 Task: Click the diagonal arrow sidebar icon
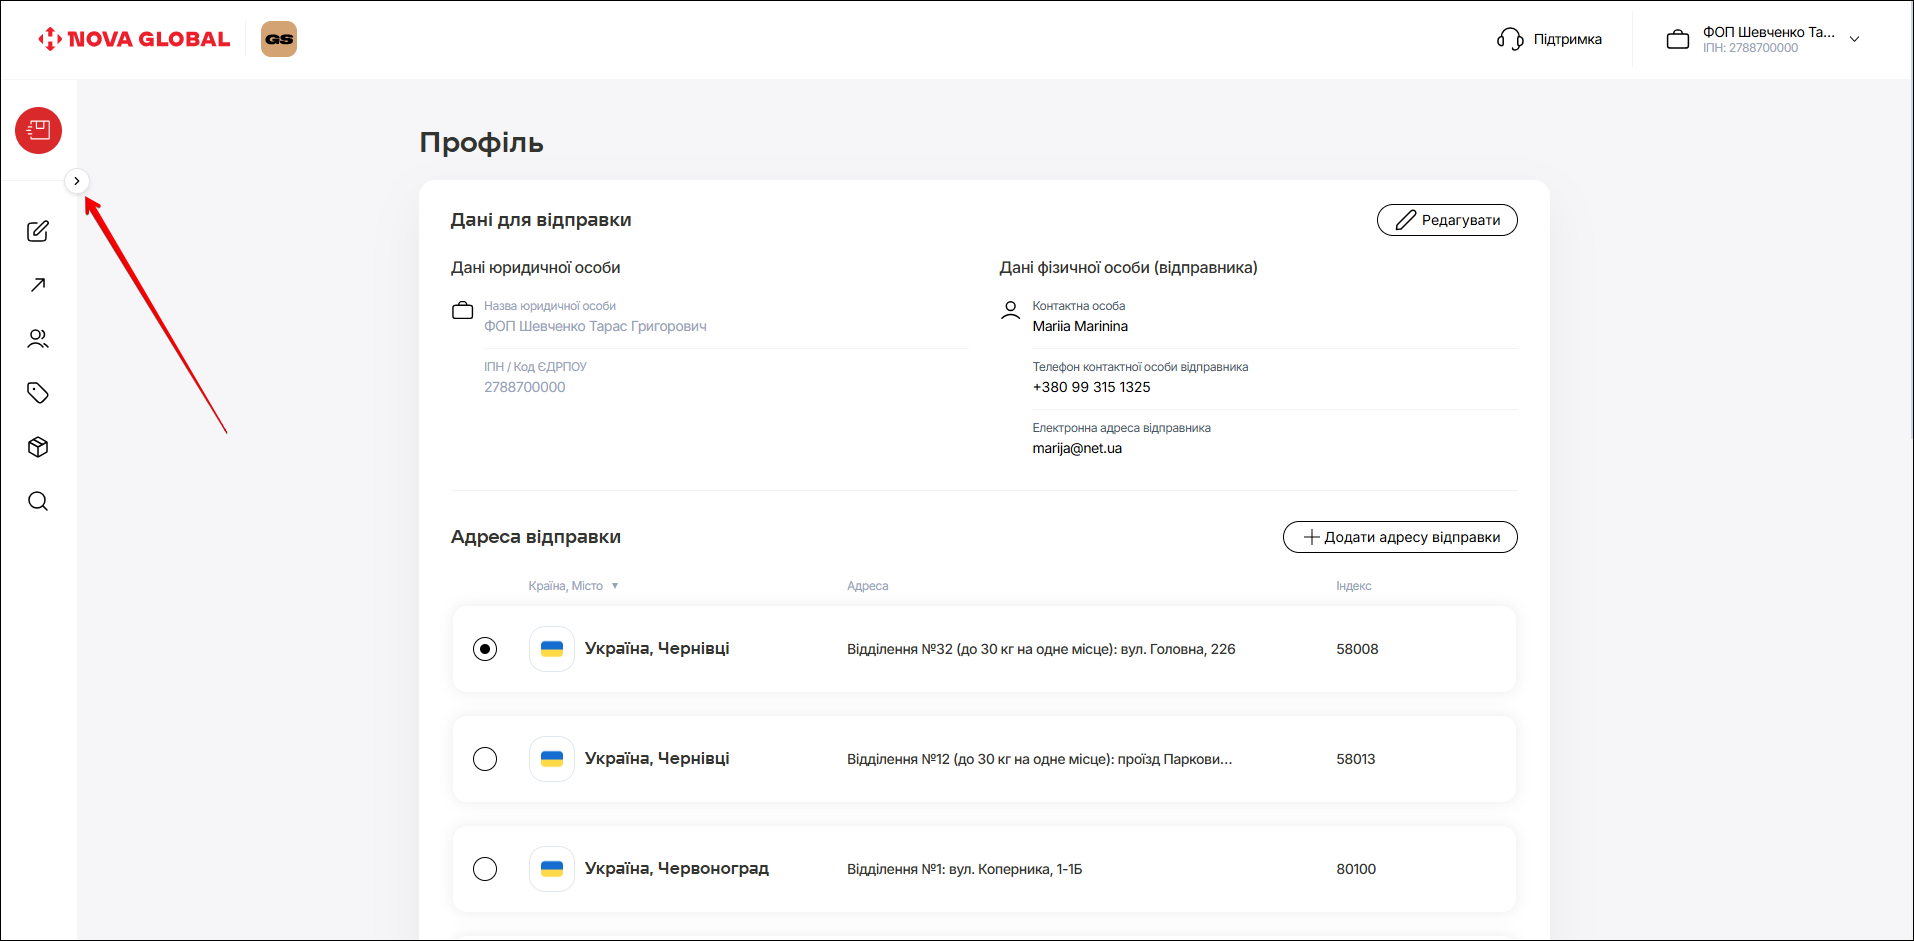(38, 285)
